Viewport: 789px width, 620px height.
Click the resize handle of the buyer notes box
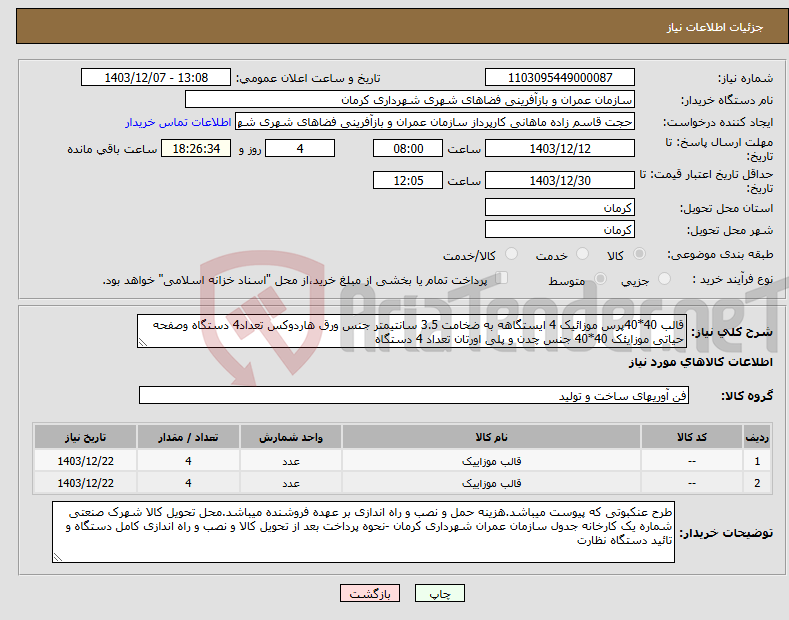point(58,557)
